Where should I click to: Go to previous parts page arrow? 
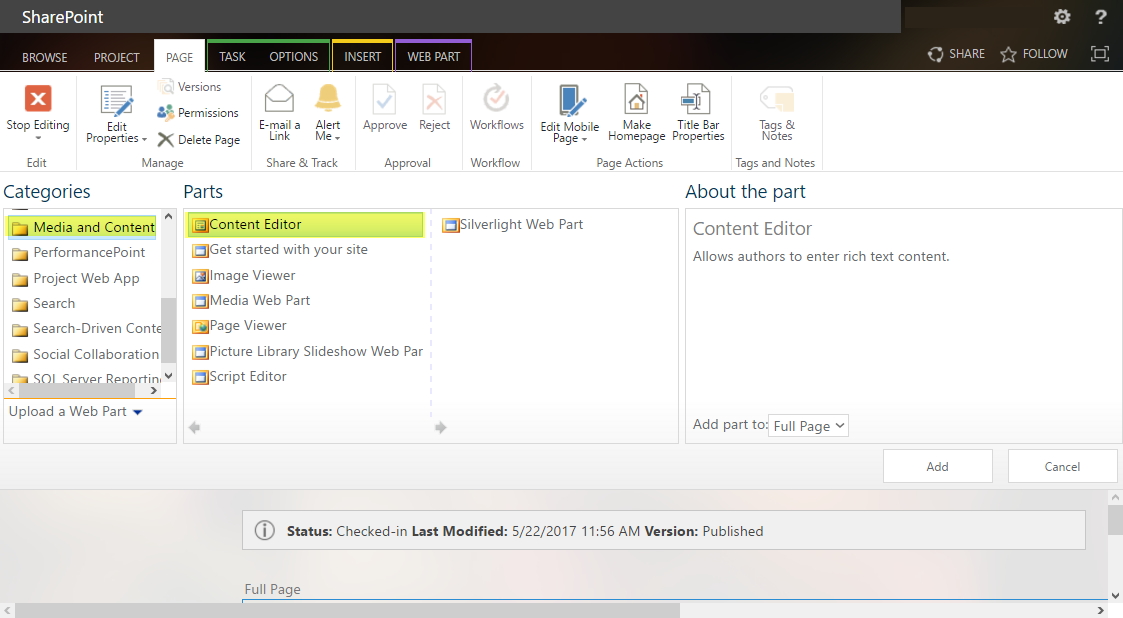click(x=194, y=428)
